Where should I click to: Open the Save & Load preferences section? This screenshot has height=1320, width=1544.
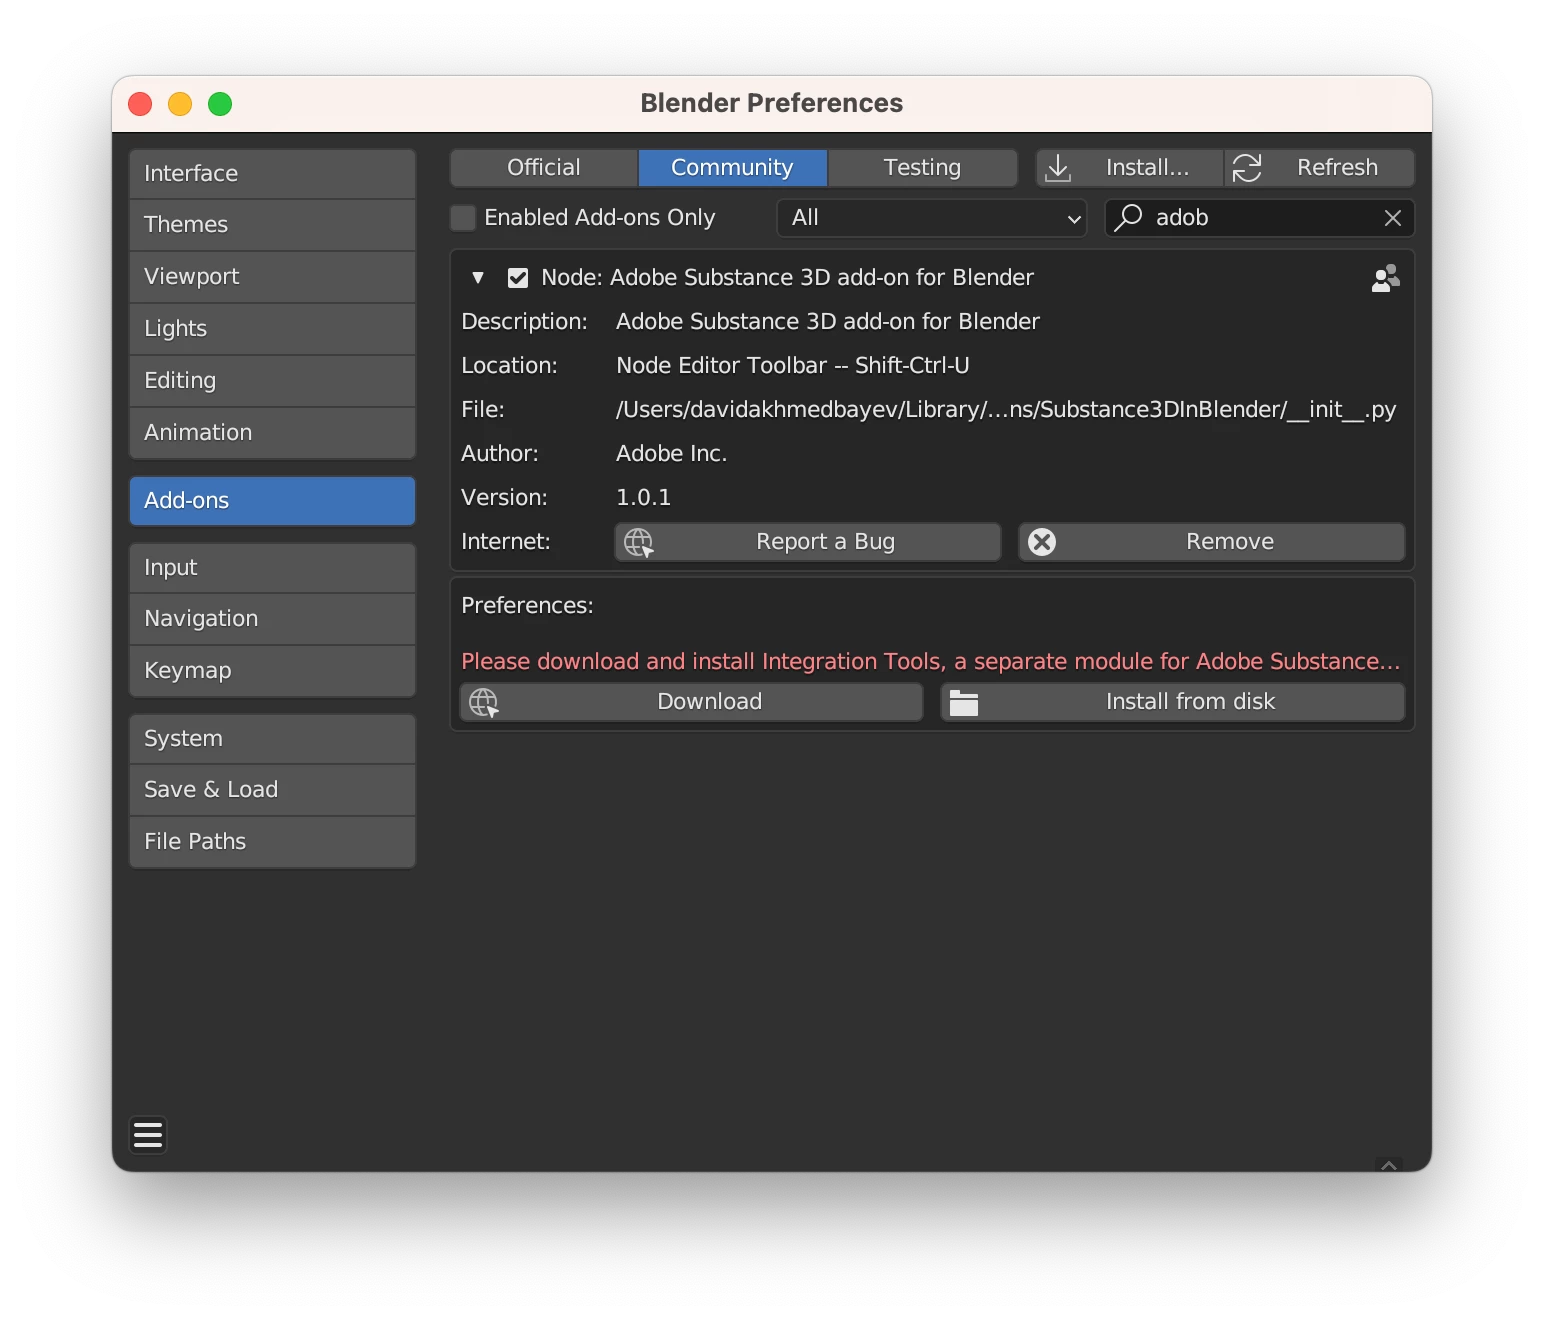(272, 790)
